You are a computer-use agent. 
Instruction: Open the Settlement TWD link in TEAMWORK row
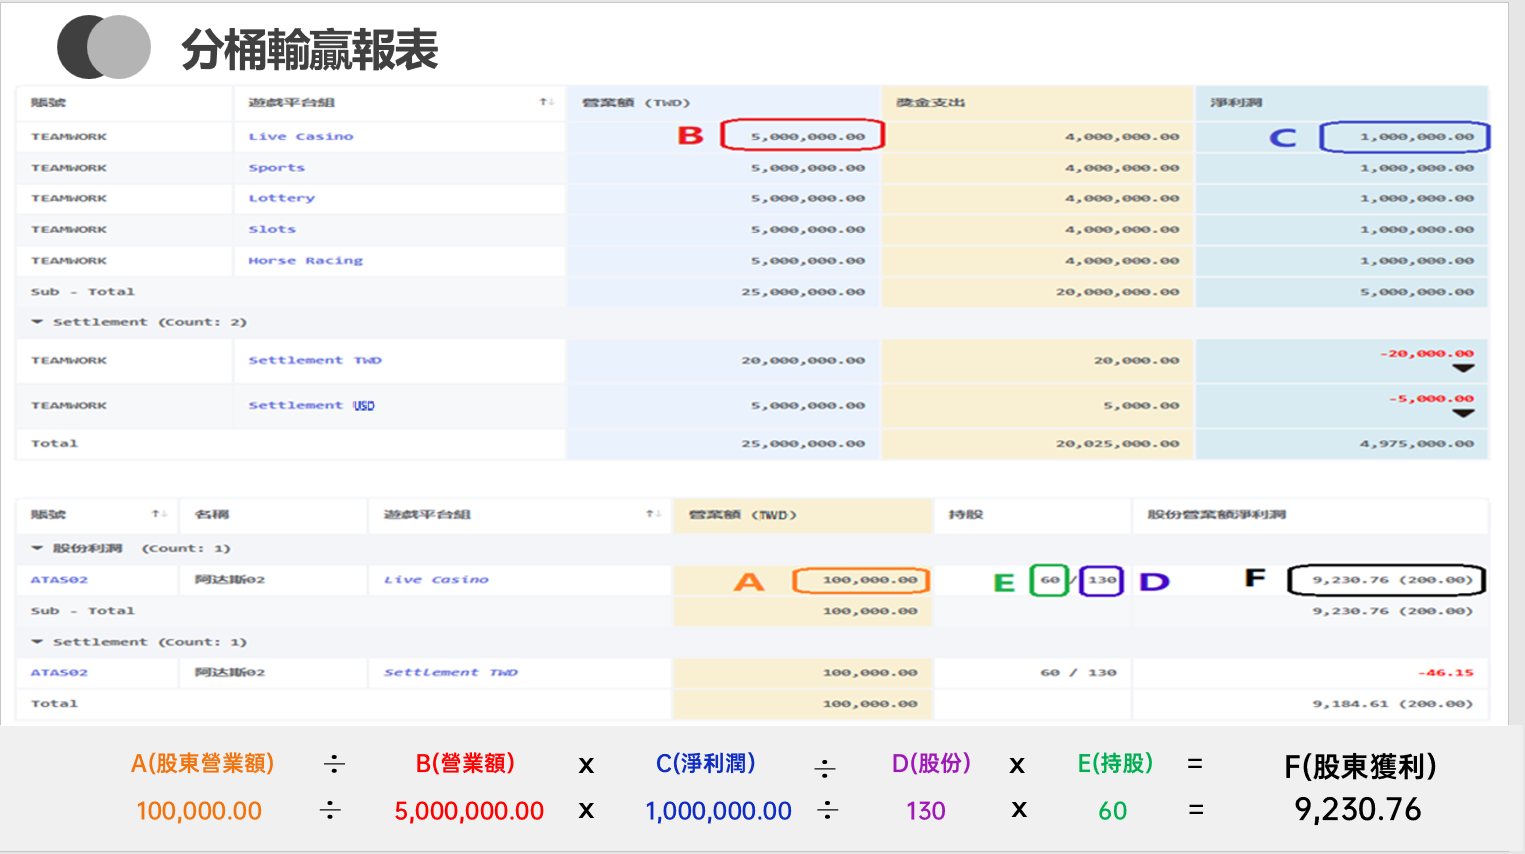315,360
